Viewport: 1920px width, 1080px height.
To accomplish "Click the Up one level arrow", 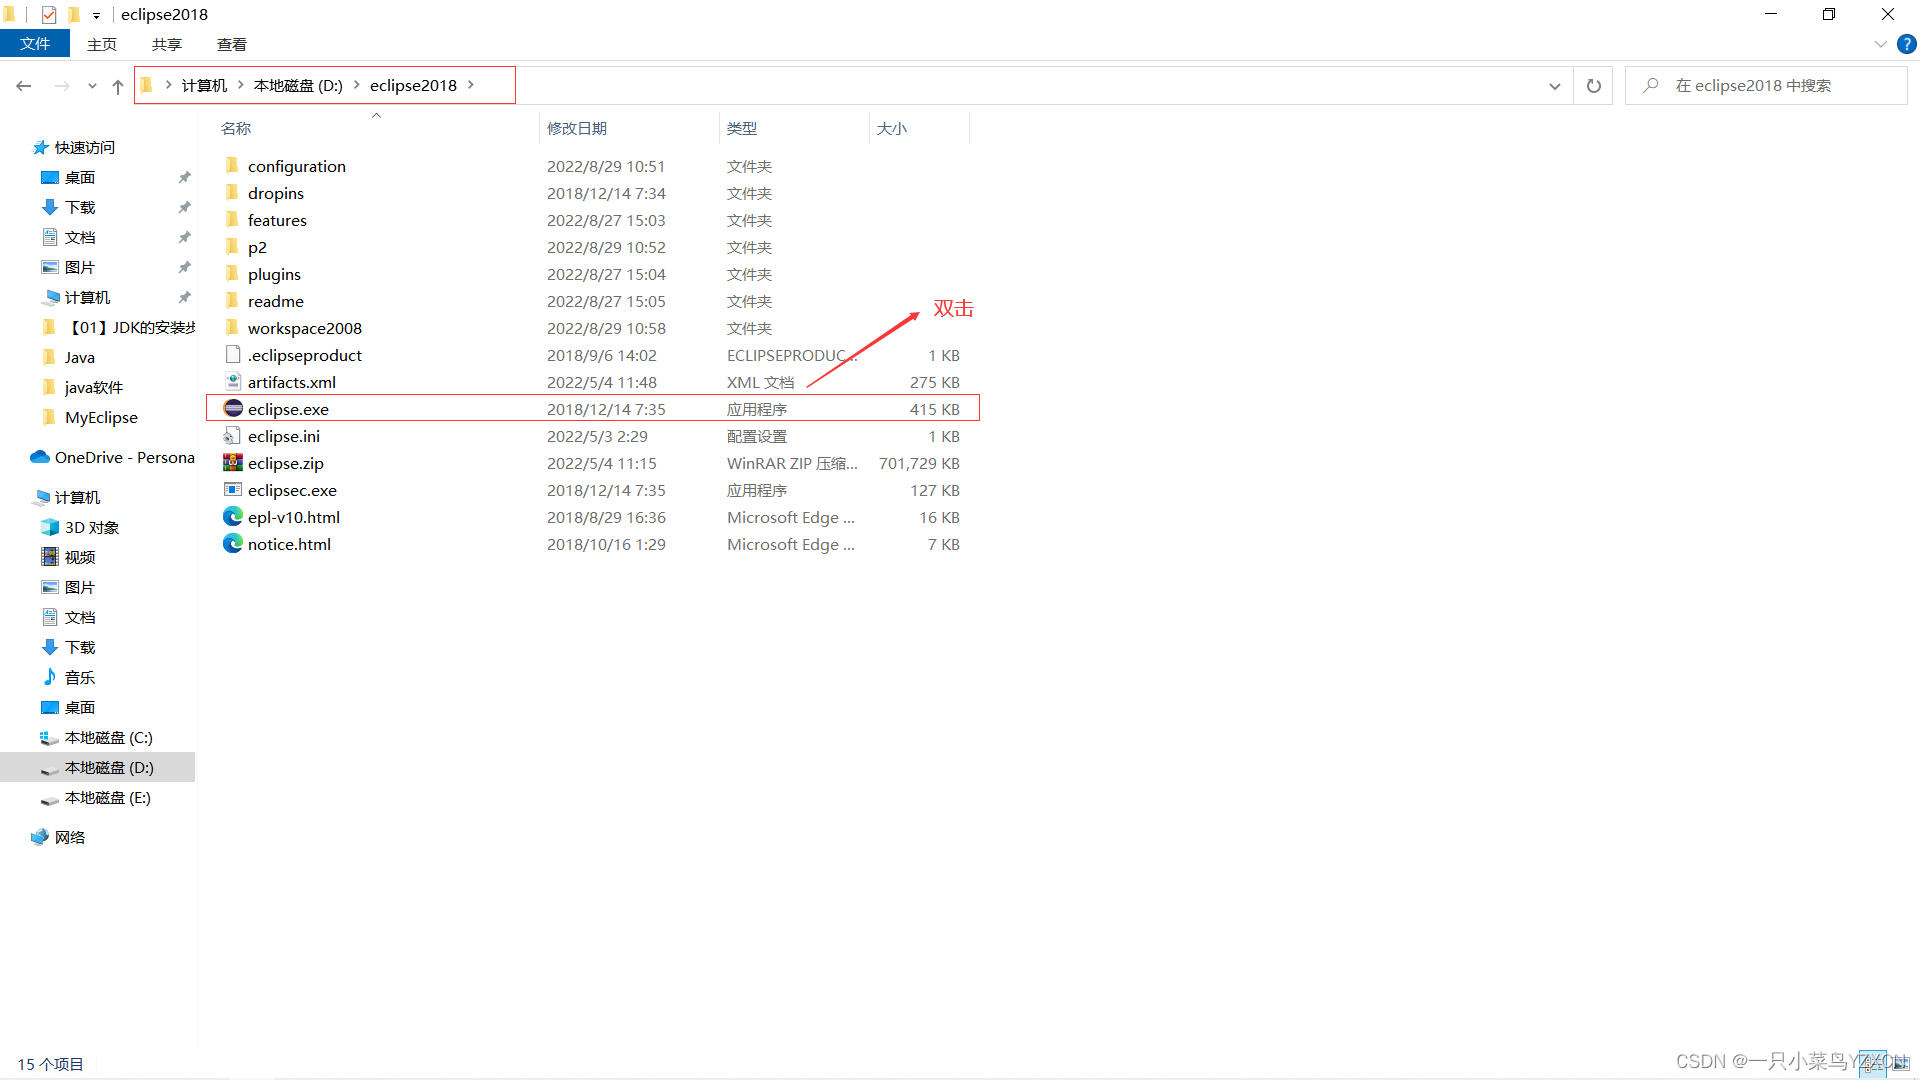I will (x=118, y=86).
